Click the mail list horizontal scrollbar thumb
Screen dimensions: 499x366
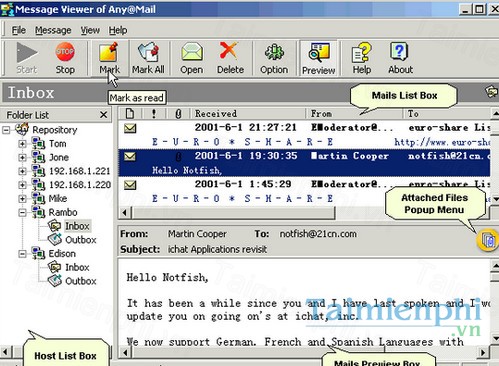[x=233, y=212]
